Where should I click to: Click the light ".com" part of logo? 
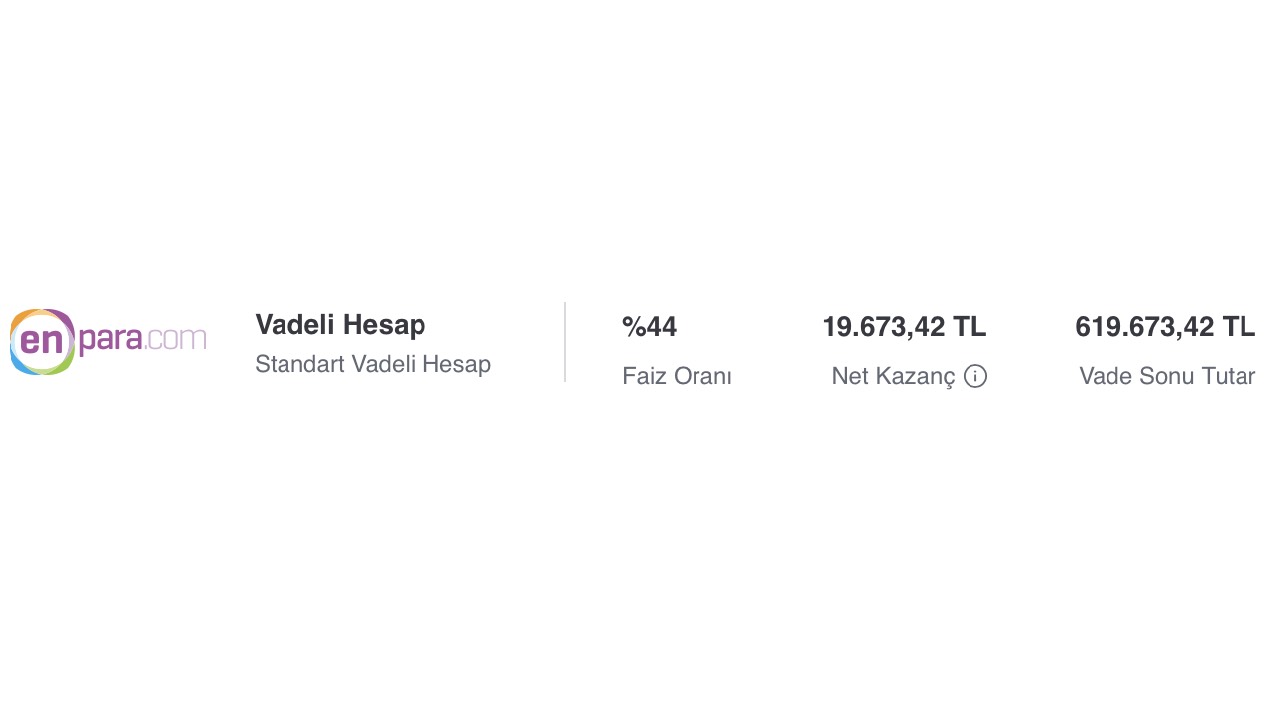[x=175, y=338]
